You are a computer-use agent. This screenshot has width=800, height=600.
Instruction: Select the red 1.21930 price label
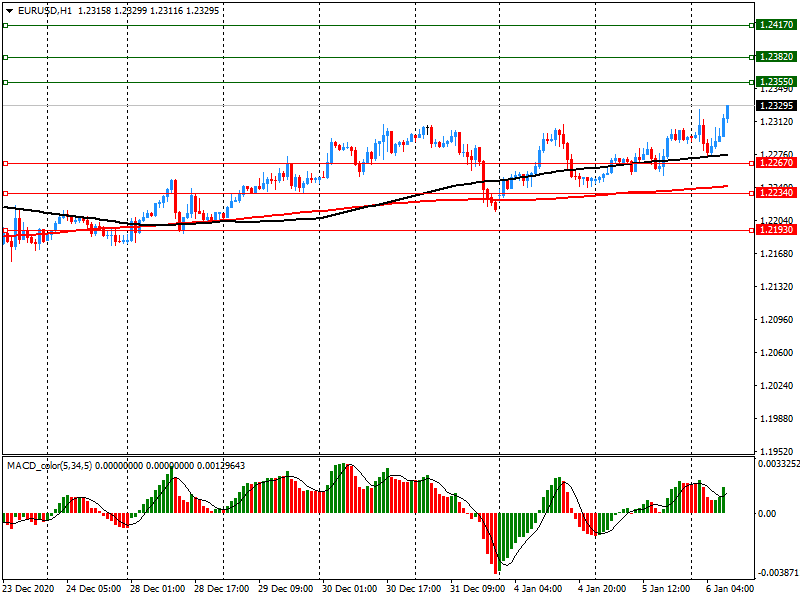[776, 230]
